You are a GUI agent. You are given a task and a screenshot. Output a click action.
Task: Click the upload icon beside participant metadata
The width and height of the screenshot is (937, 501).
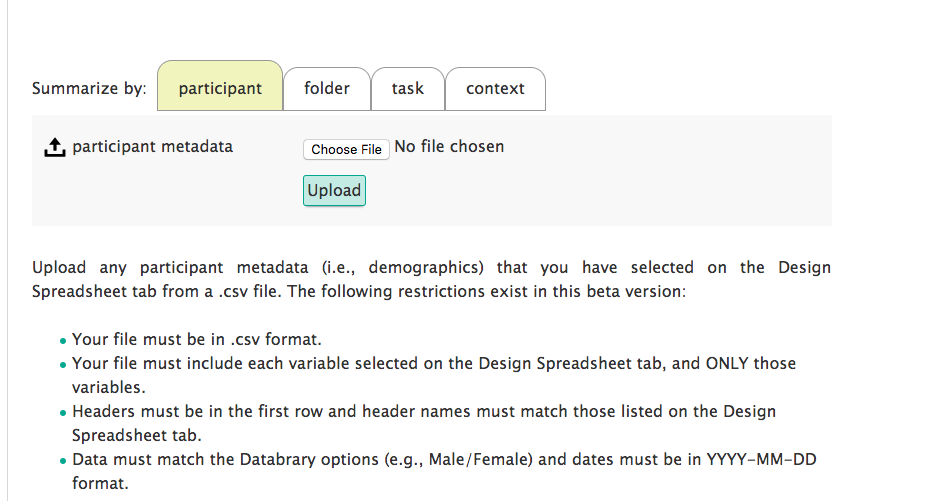(53, 148)
